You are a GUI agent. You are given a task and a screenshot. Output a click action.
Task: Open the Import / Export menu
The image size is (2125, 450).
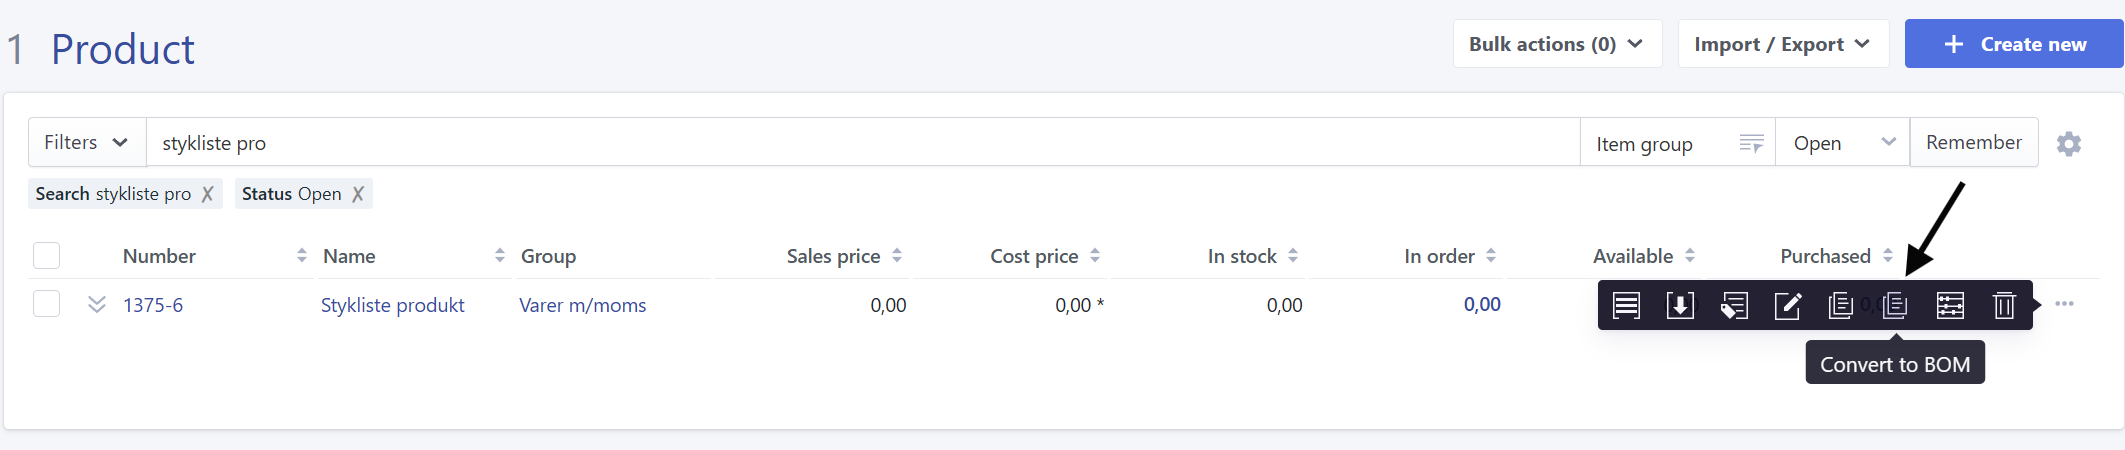coord(1782,44)
